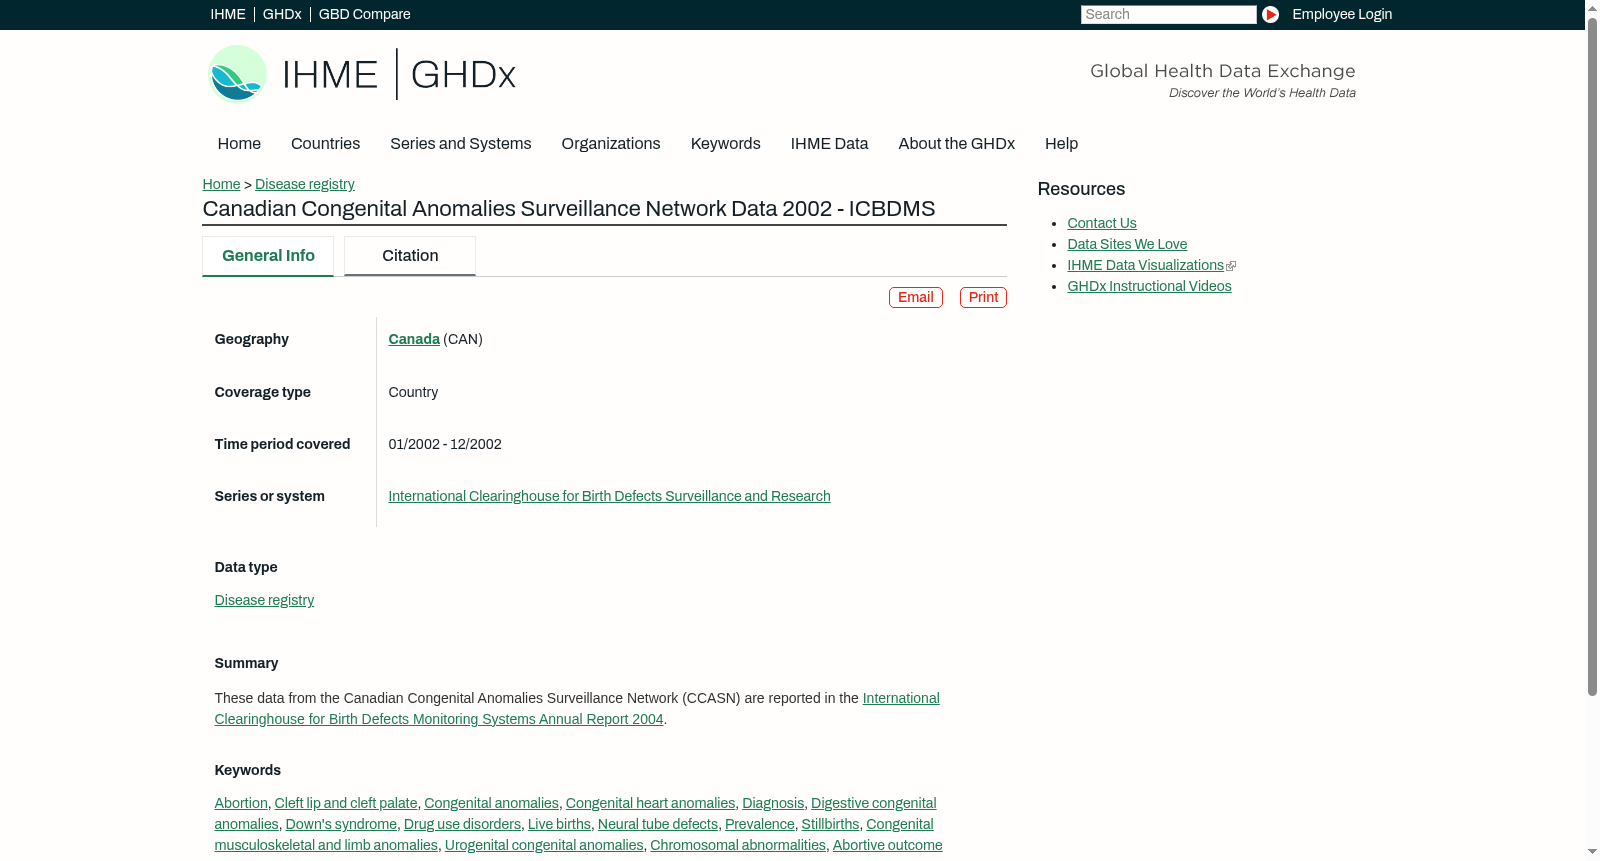Switch to the Citation tab
1600x861 pixels.
(410, 256)
